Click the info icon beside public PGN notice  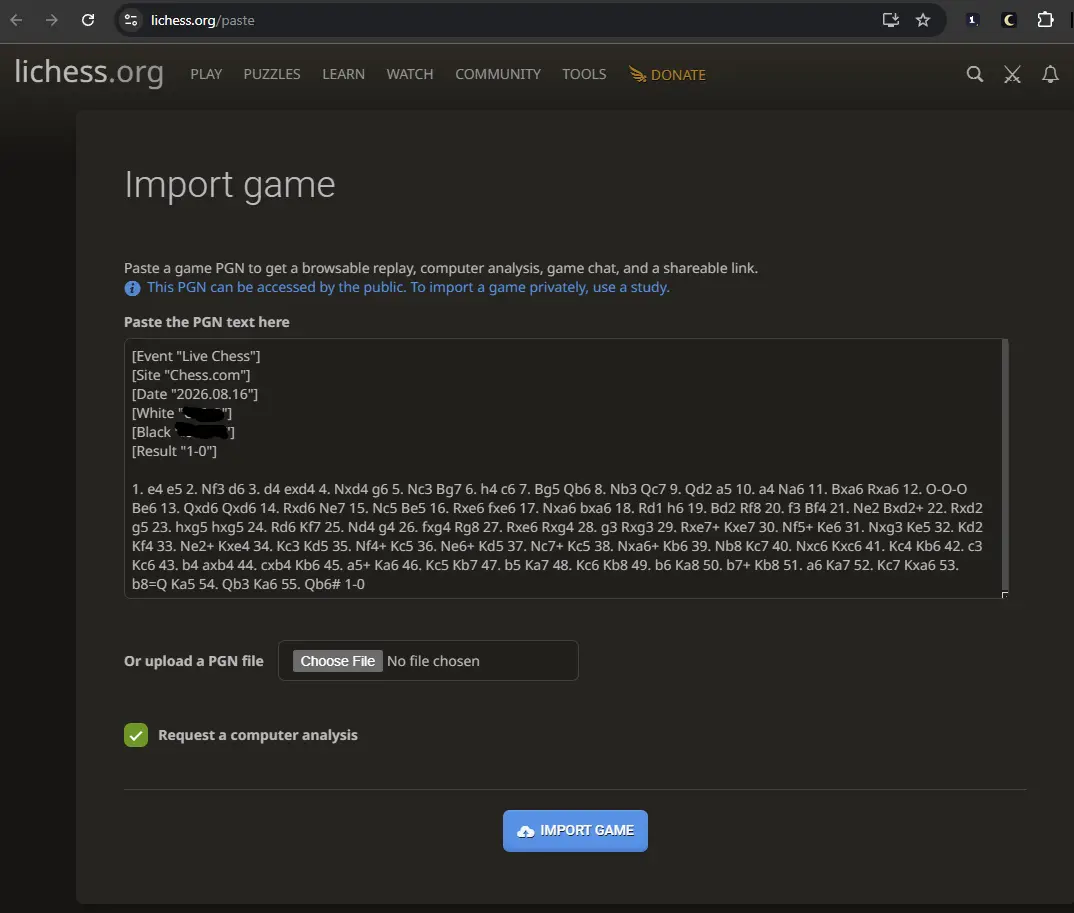132,288
